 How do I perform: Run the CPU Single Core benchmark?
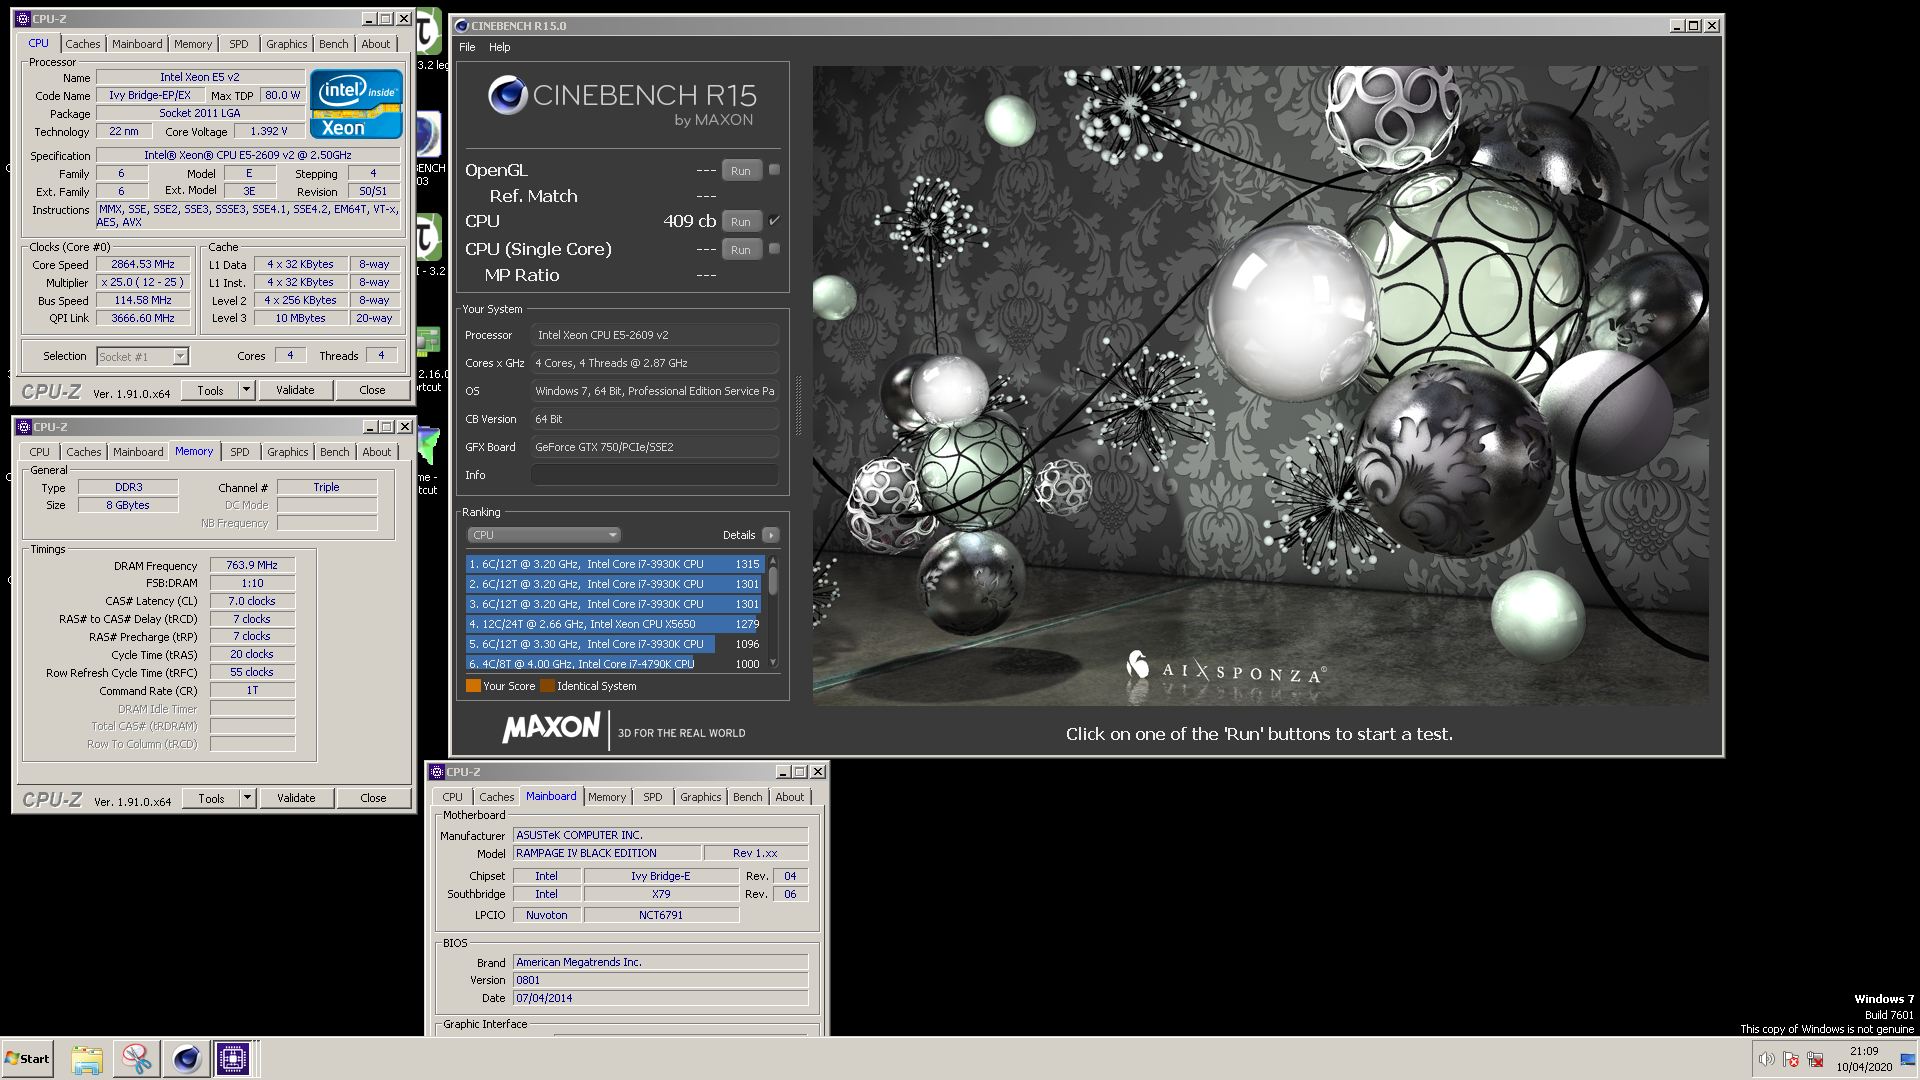point(740,250)
